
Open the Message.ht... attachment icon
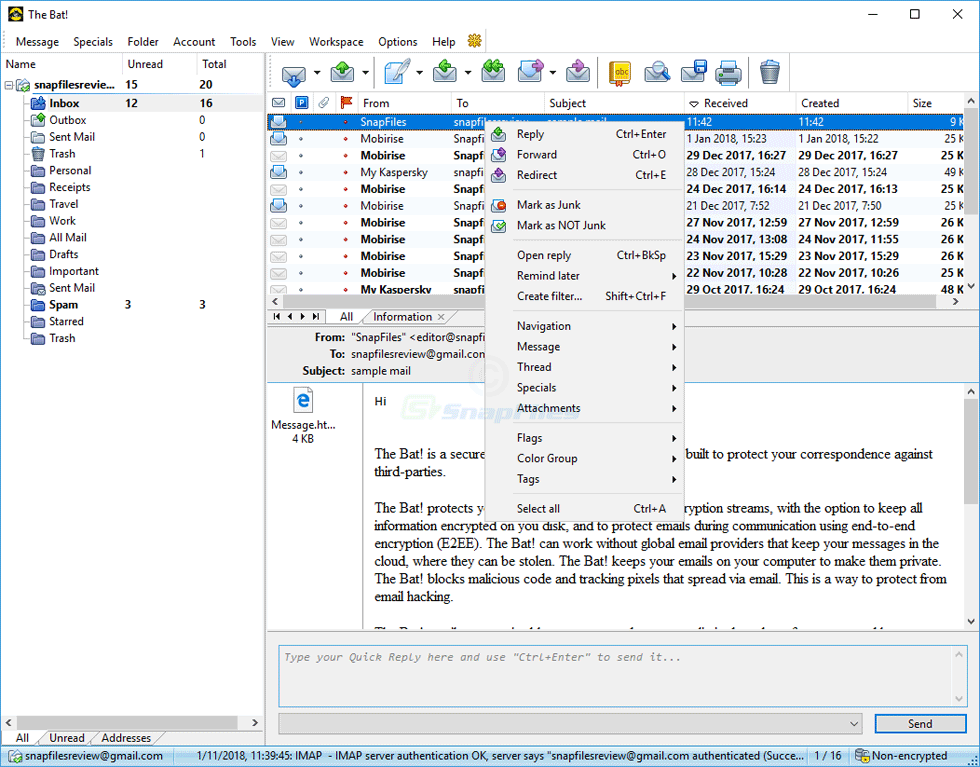(x=303, y=401)
